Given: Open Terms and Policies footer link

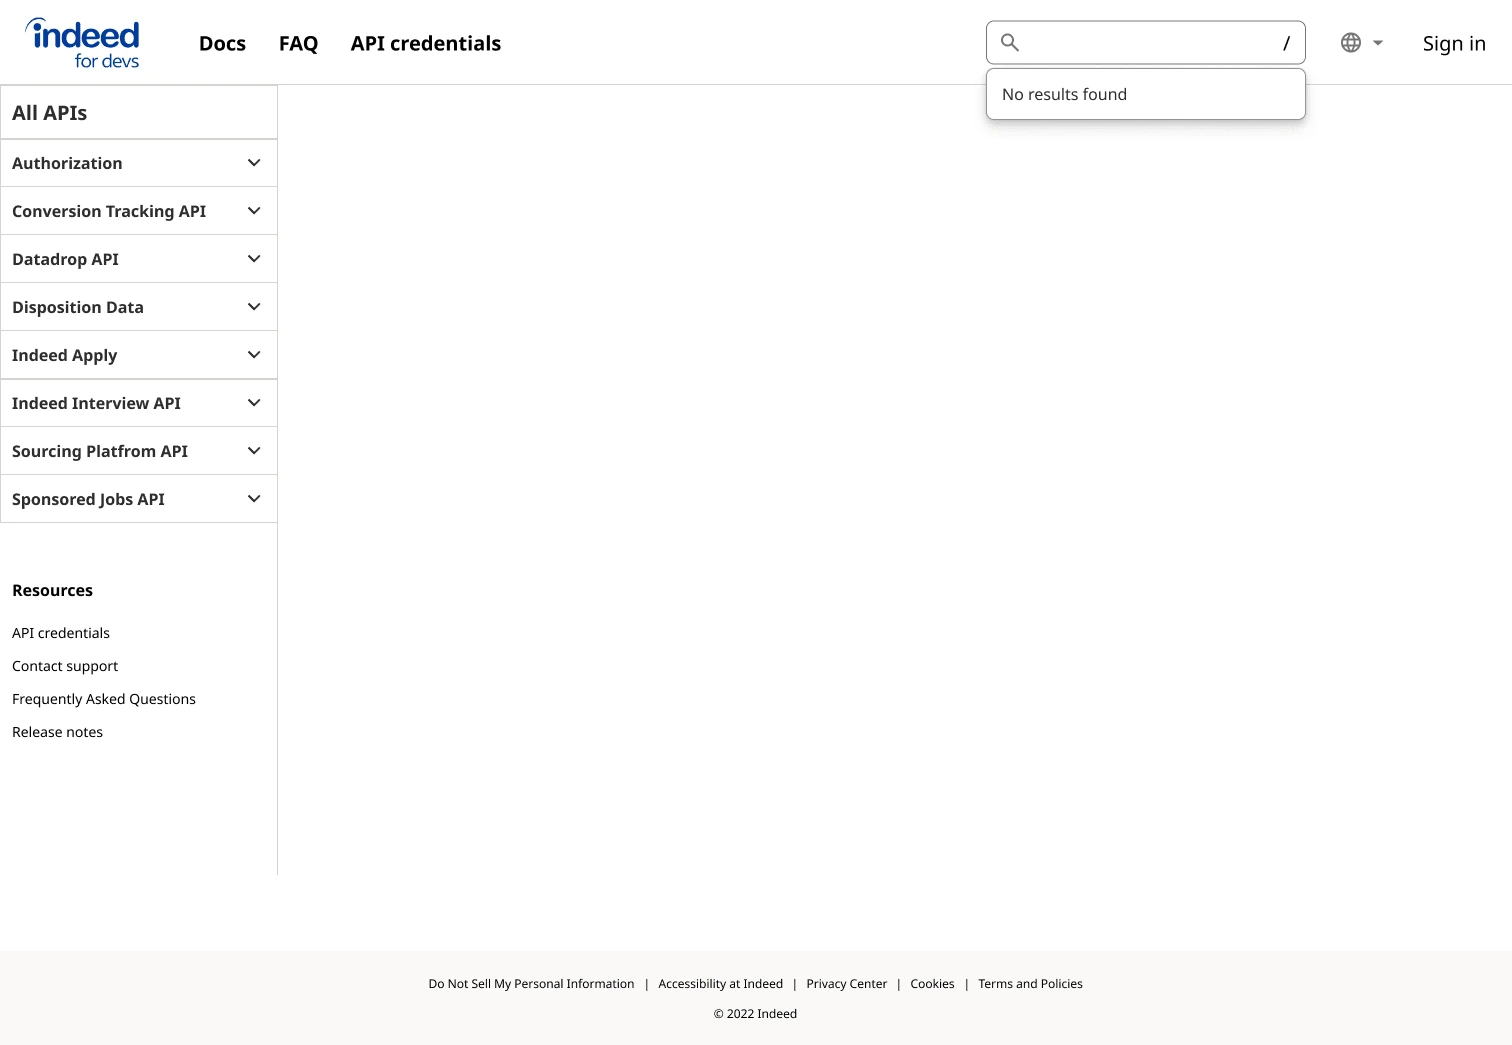Looking at the screenshot, I should coord(1030,984).
